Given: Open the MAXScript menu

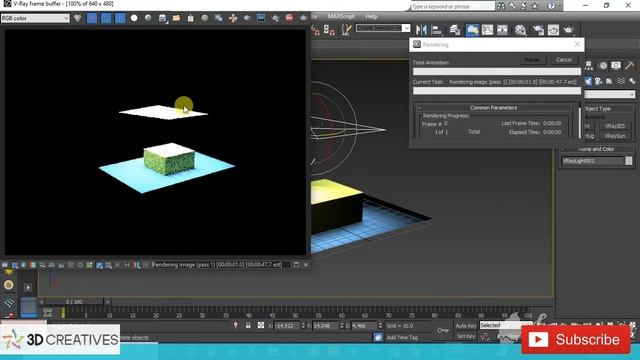Looking at the screenshot, I should pos(341,16).
